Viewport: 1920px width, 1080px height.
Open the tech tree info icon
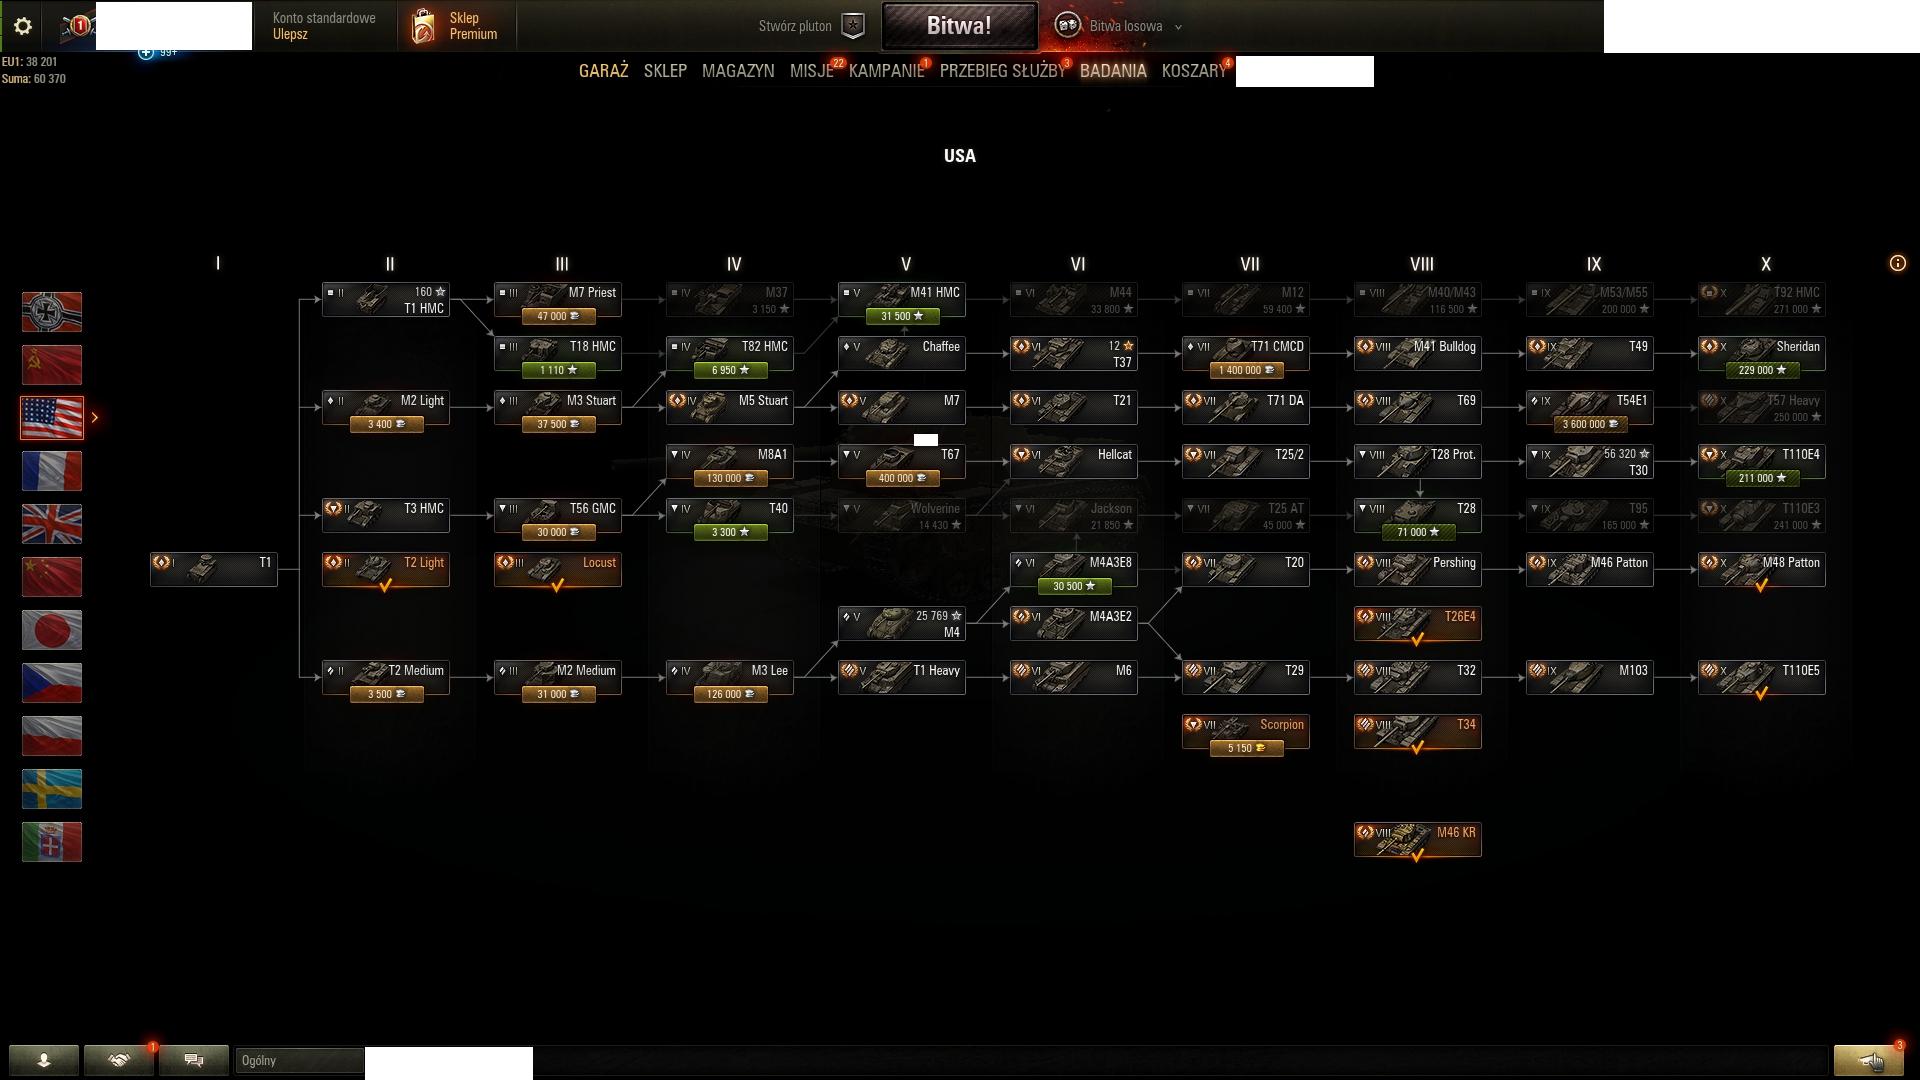(x=1897, y=263)
